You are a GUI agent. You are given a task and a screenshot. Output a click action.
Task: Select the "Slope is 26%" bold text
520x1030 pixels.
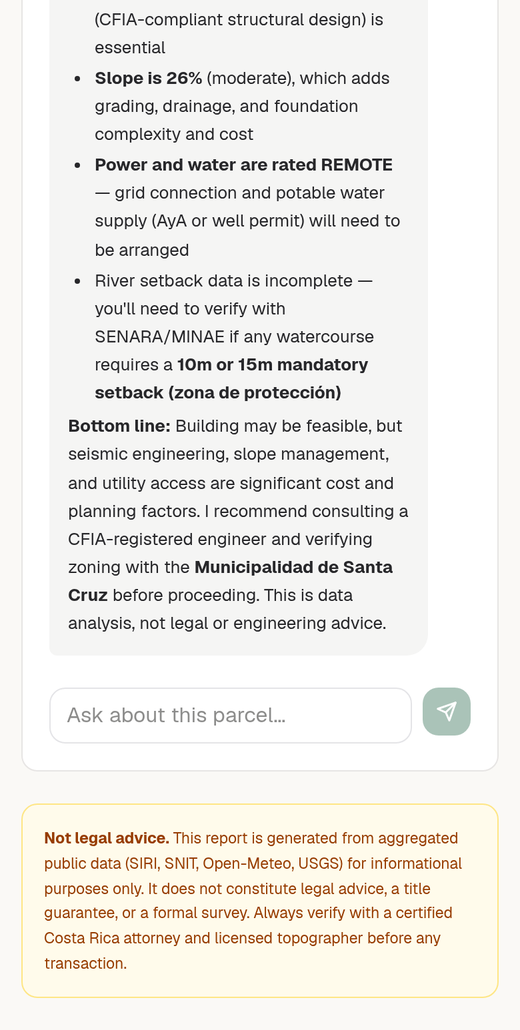148,78
